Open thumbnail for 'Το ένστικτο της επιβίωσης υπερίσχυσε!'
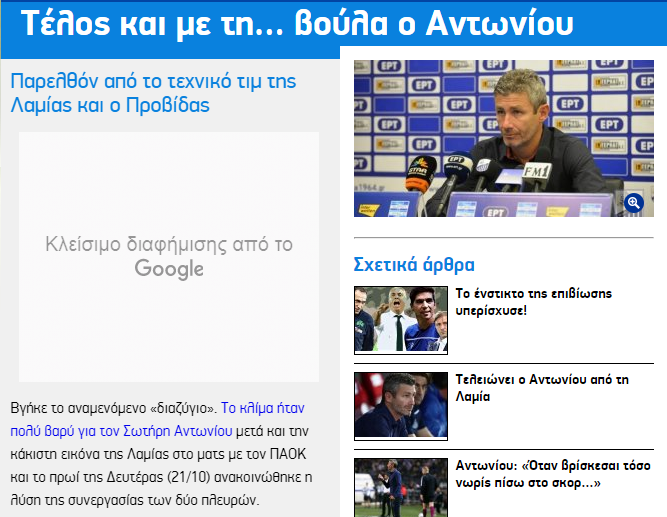 pos(401,320)
